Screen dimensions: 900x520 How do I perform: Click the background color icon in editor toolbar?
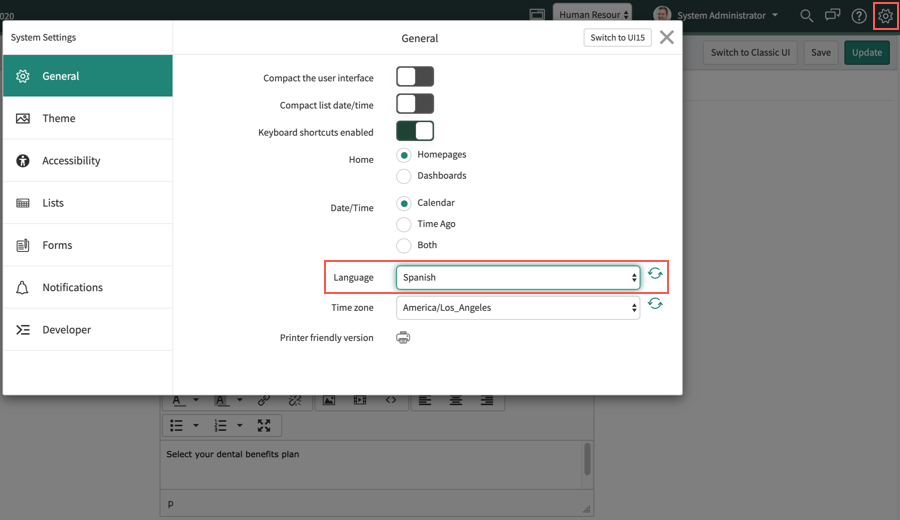pos(220,401)
